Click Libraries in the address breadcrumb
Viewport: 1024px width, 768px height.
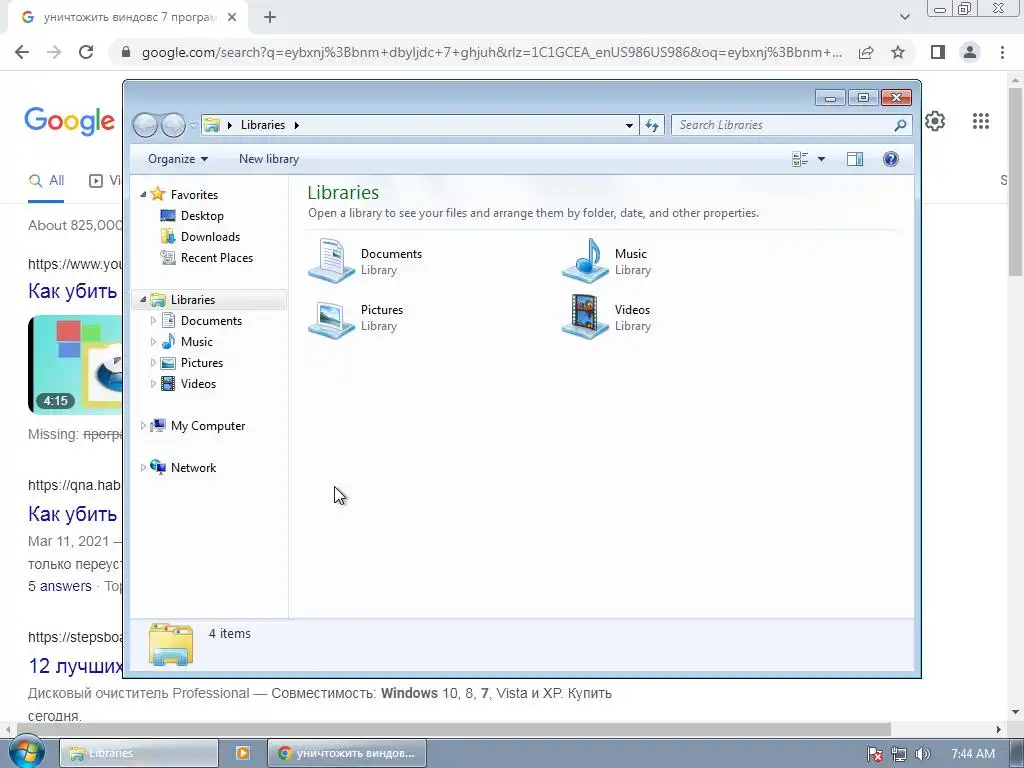click(x=263, y=125)
